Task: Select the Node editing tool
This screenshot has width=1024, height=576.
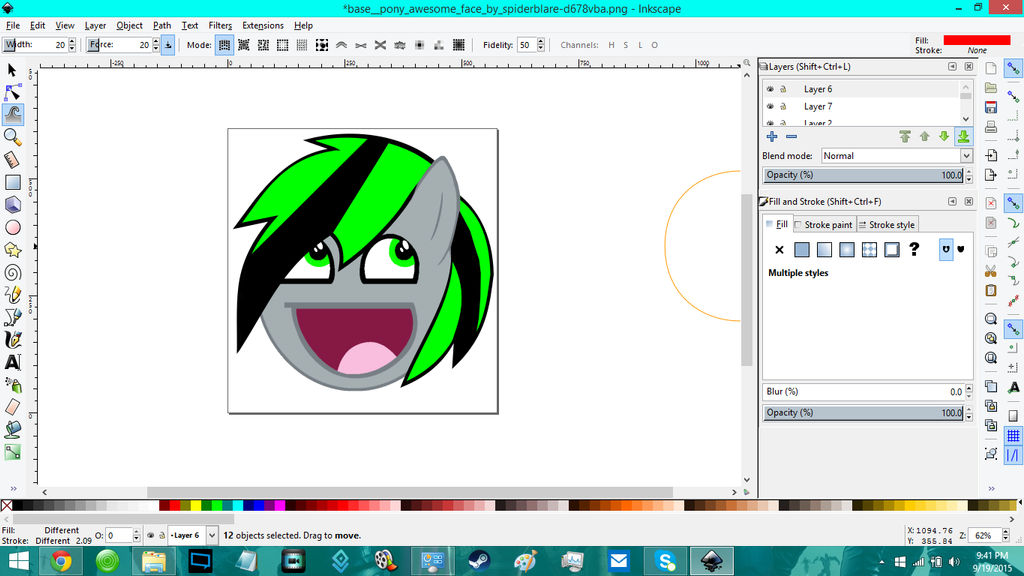Action: (x=13, y=90)
